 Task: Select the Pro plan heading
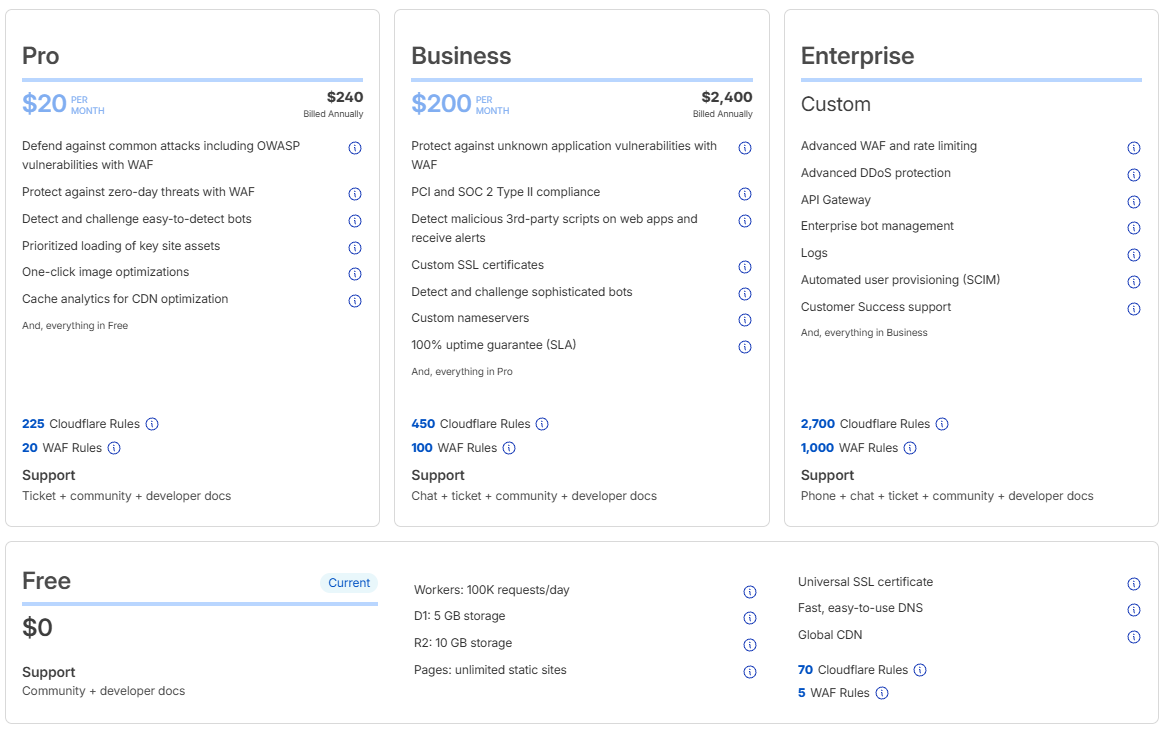coord(40,56)
